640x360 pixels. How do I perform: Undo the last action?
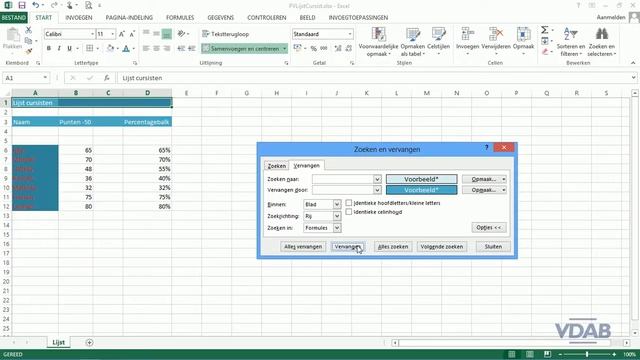(x=36, y=5)
